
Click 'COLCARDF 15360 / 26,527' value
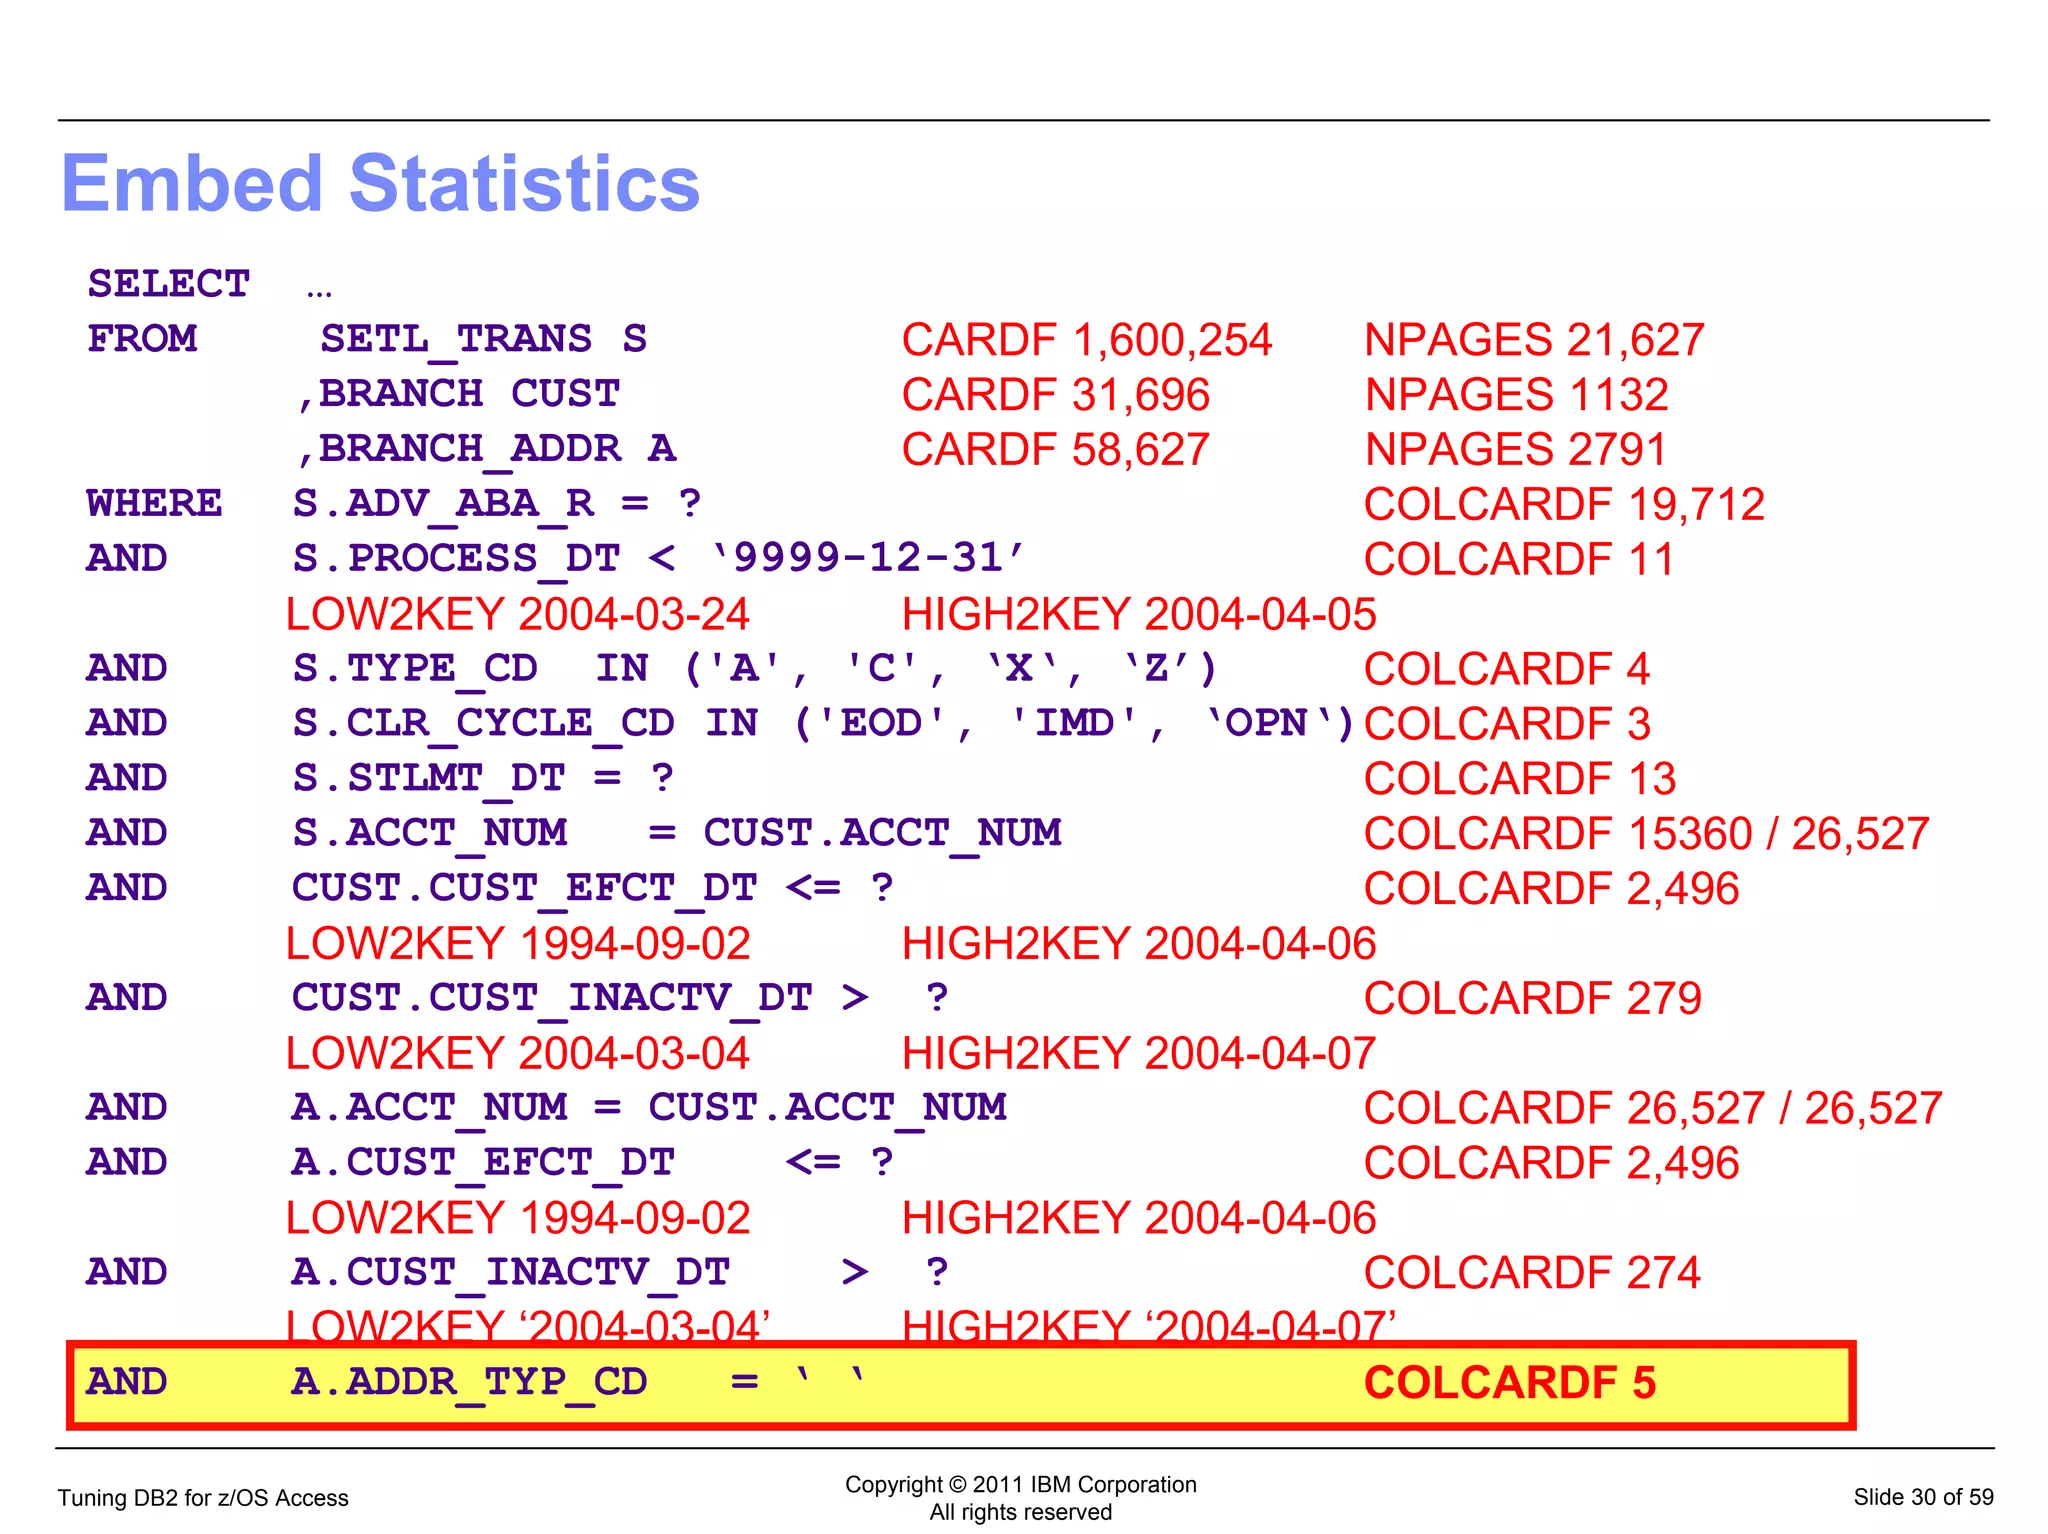pyautogui.click(x=1646, y=834)
